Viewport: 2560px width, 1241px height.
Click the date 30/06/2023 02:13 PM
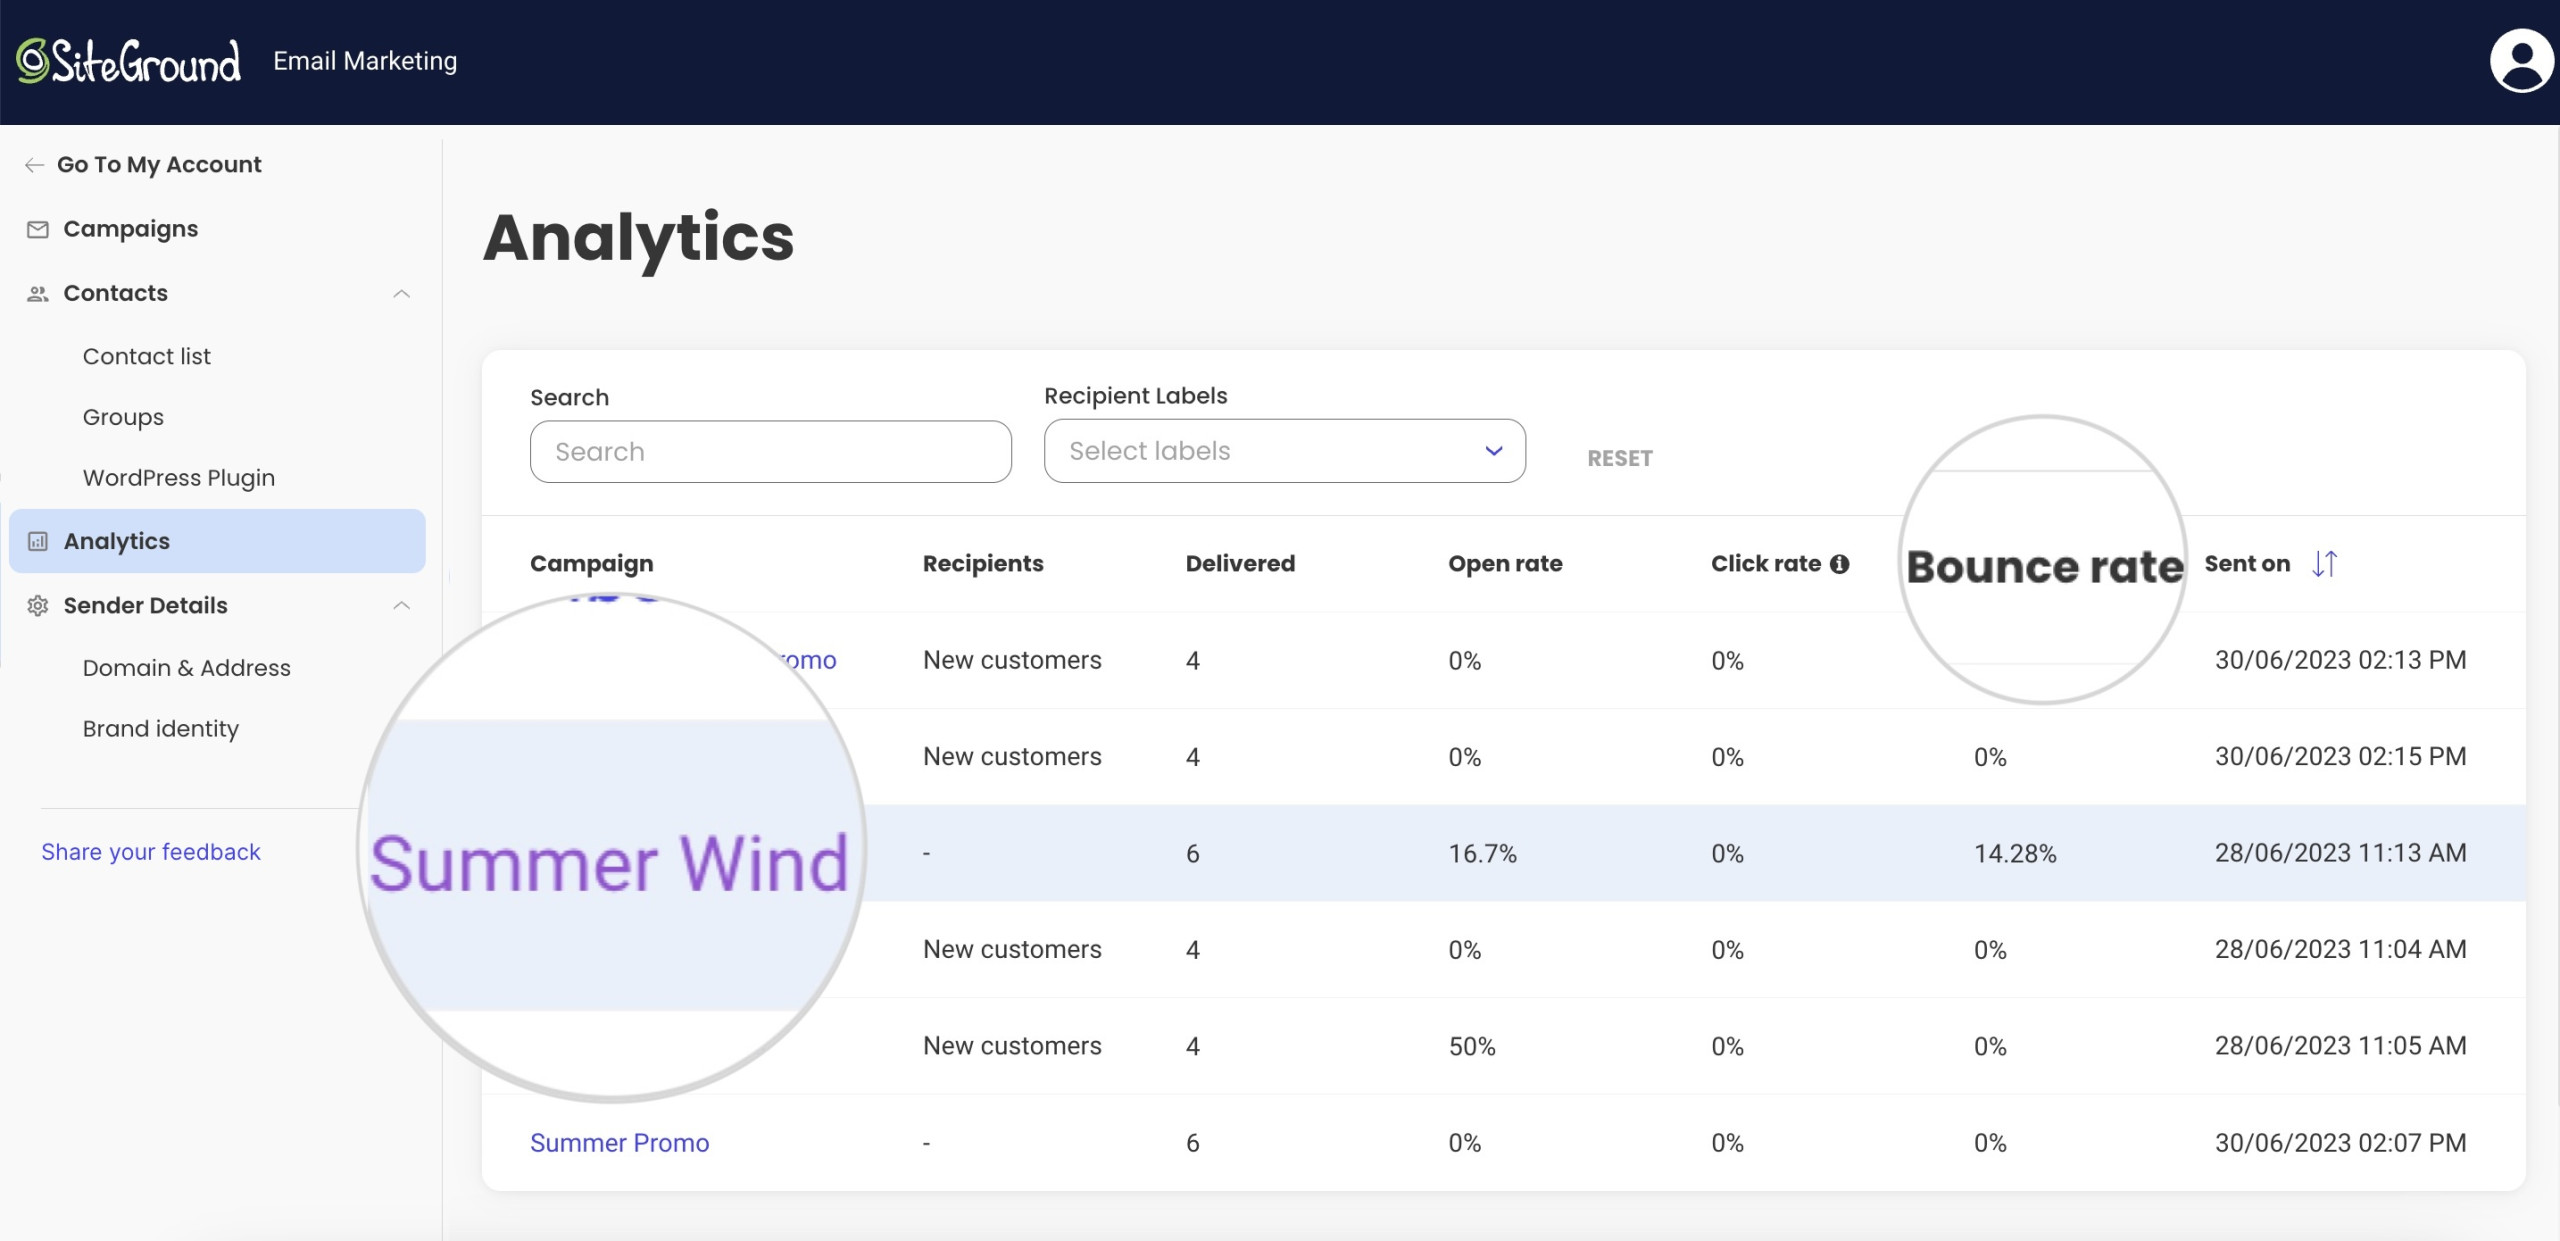pos(2340,660)
